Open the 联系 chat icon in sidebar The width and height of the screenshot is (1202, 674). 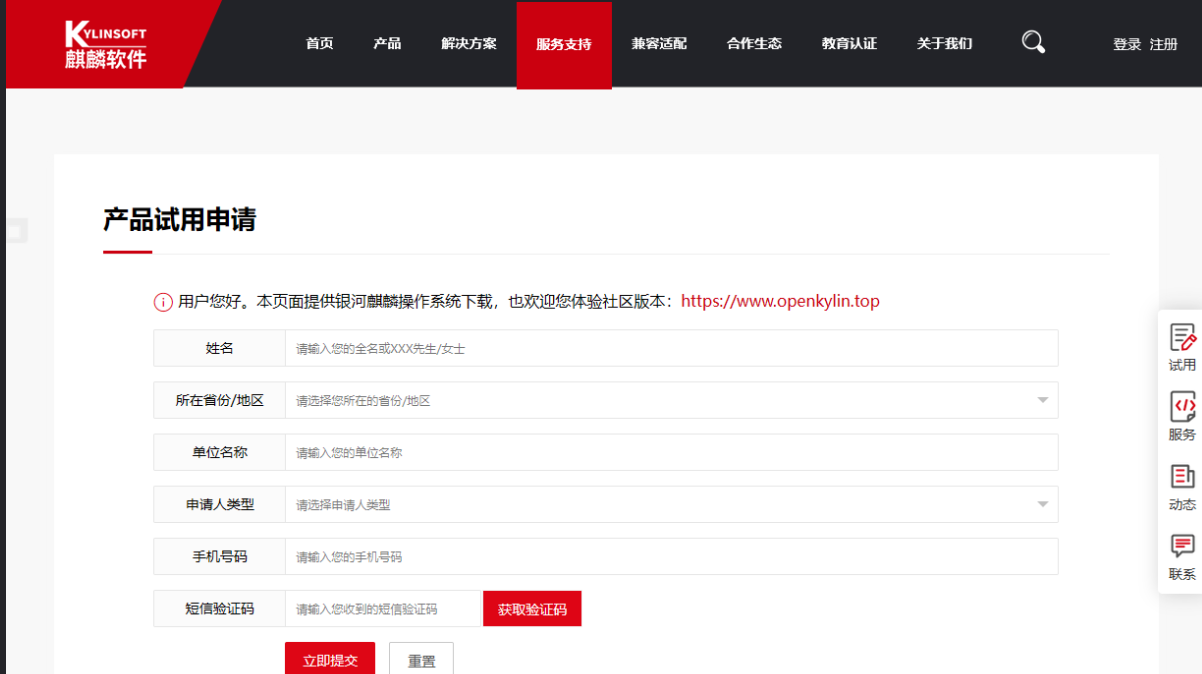(1182, 546)
